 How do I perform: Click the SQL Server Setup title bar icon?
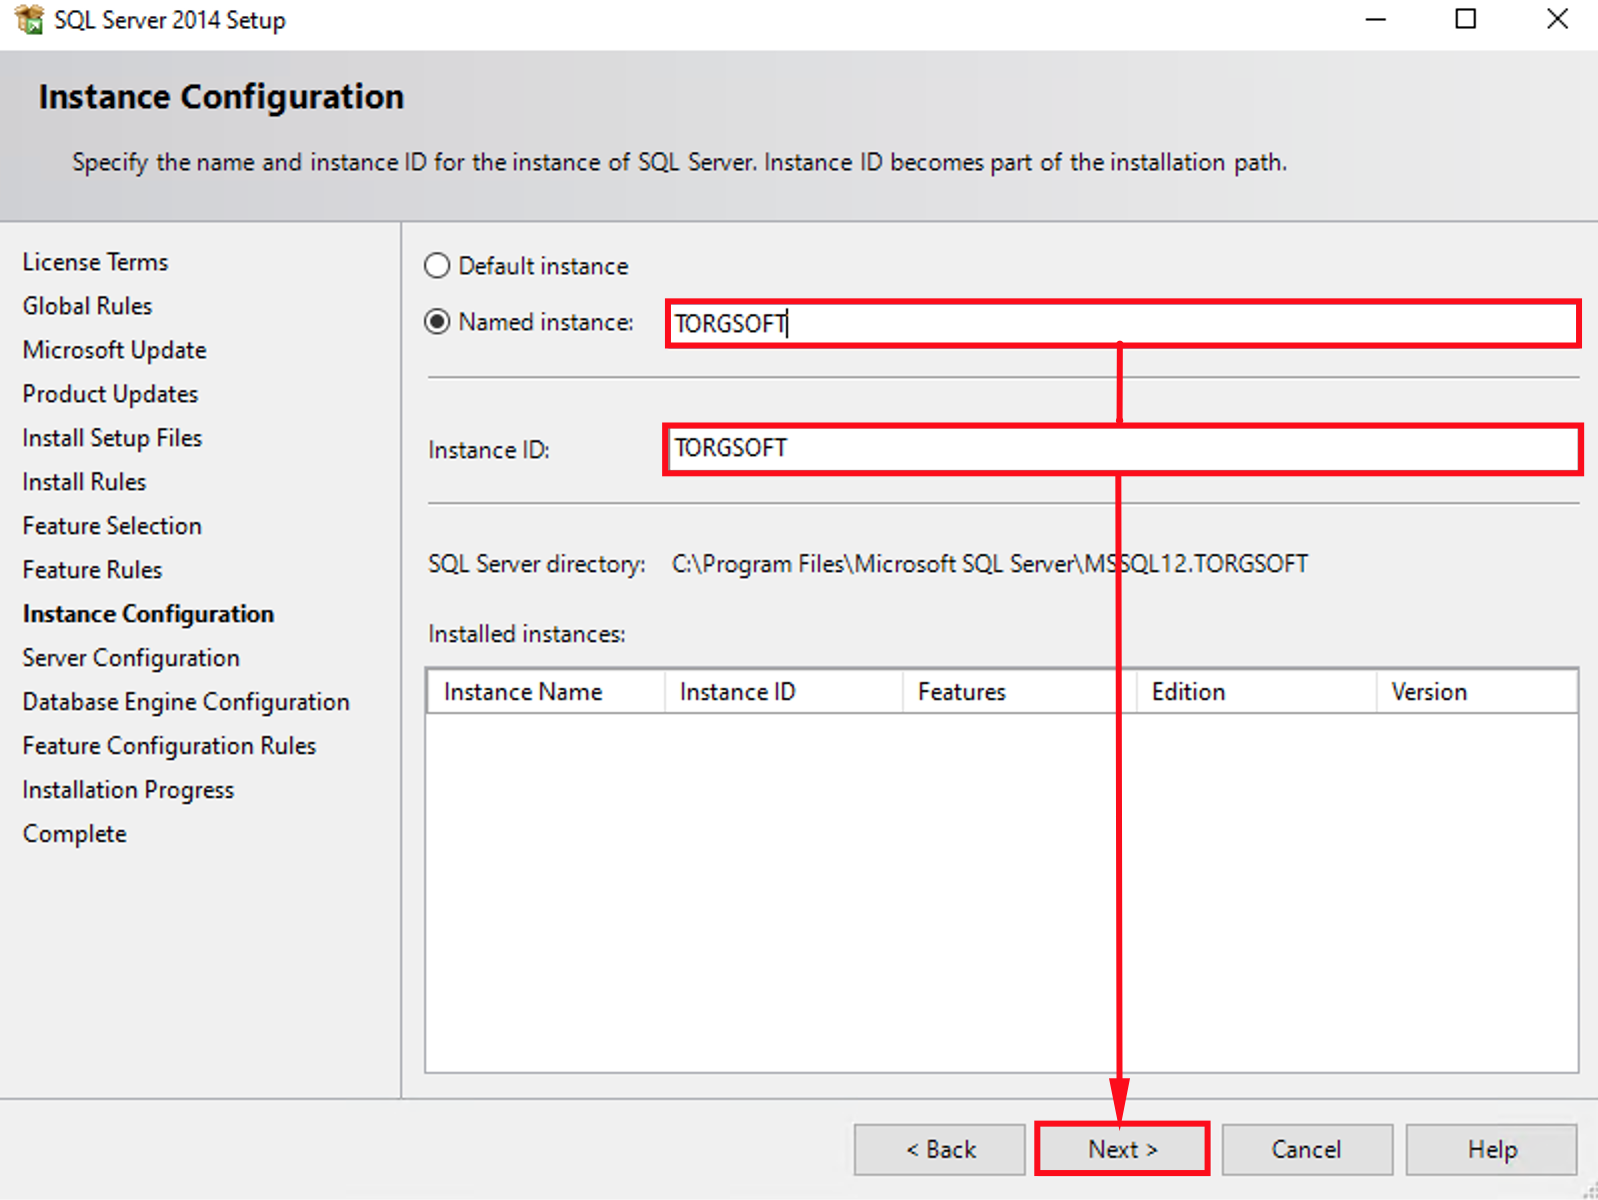point(29,19)
